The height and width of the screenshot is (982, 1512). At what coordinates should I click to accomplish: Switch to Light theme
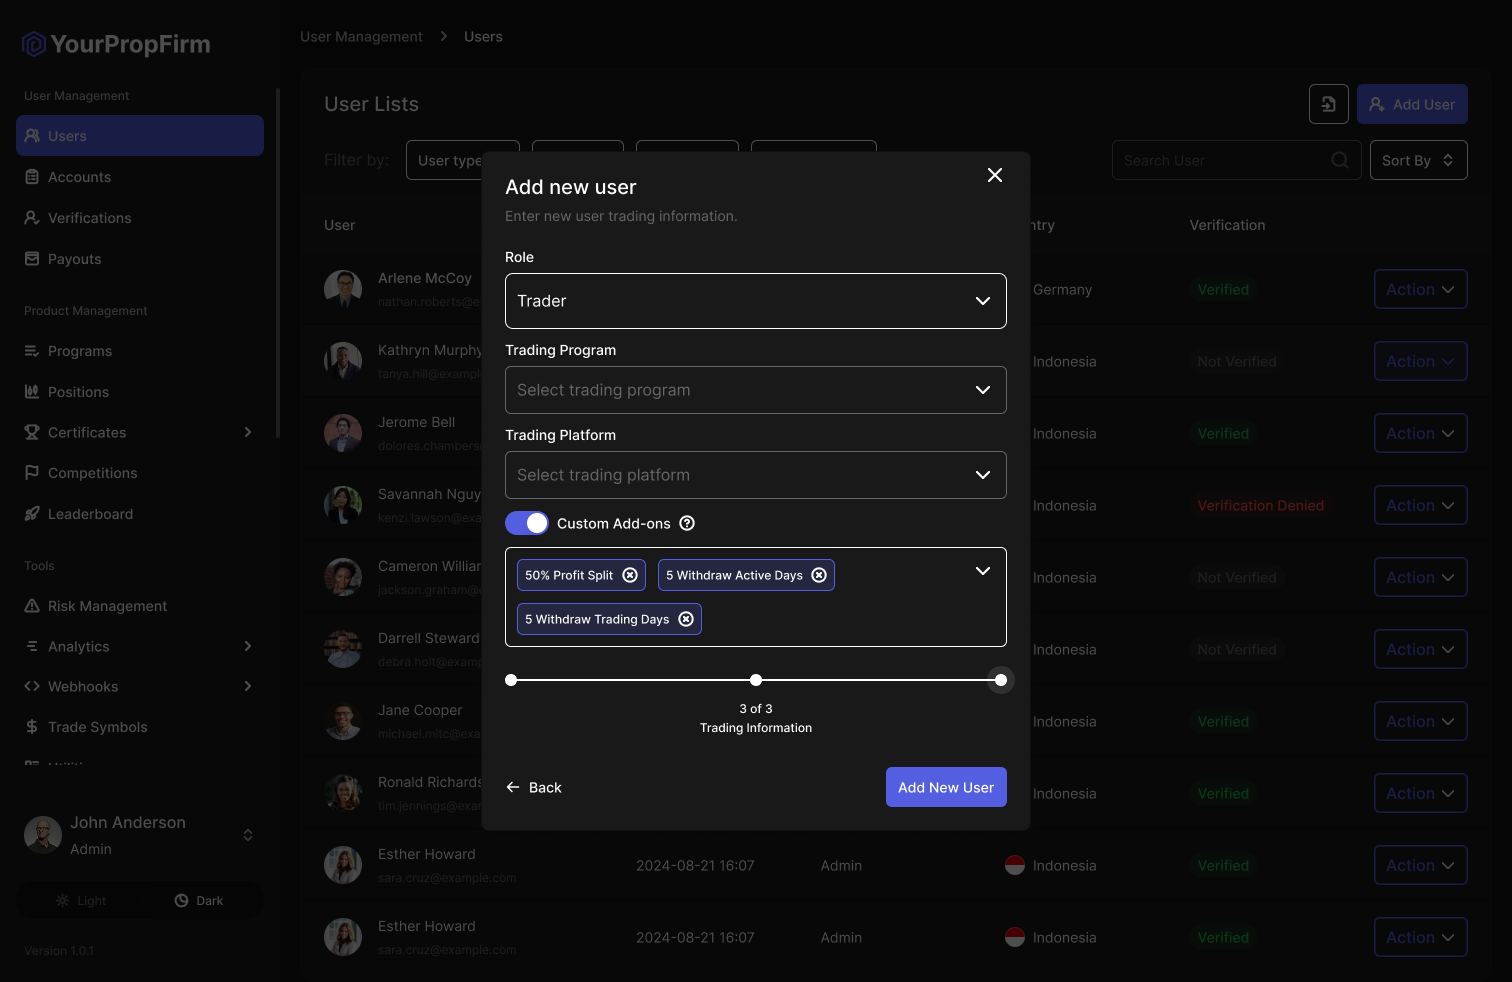[80, 901]
